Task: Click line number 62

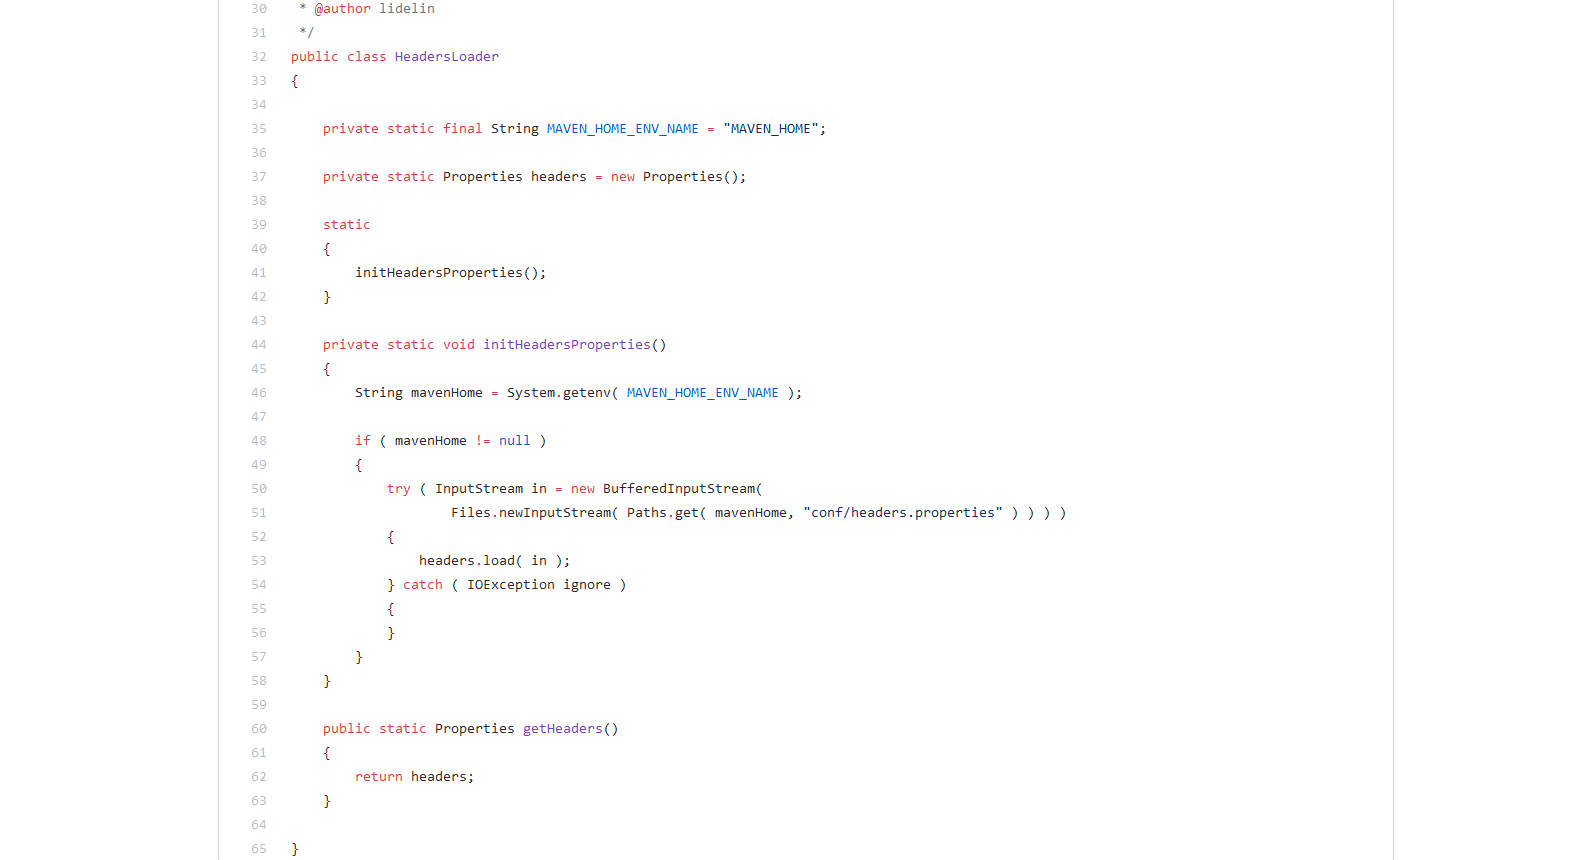Action: click(259, 777)
